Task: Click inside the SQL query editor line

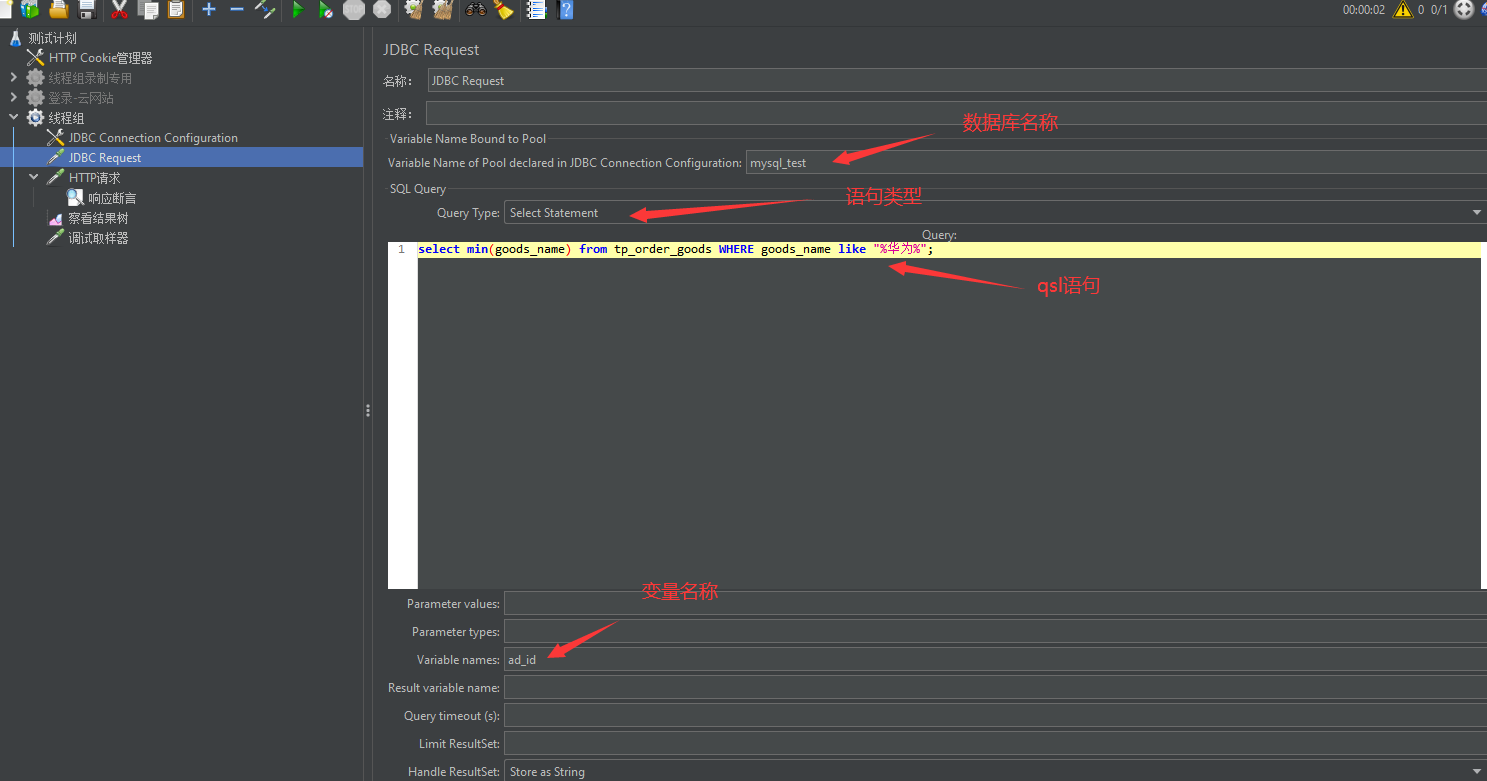Action: click(x=949, y=249)
